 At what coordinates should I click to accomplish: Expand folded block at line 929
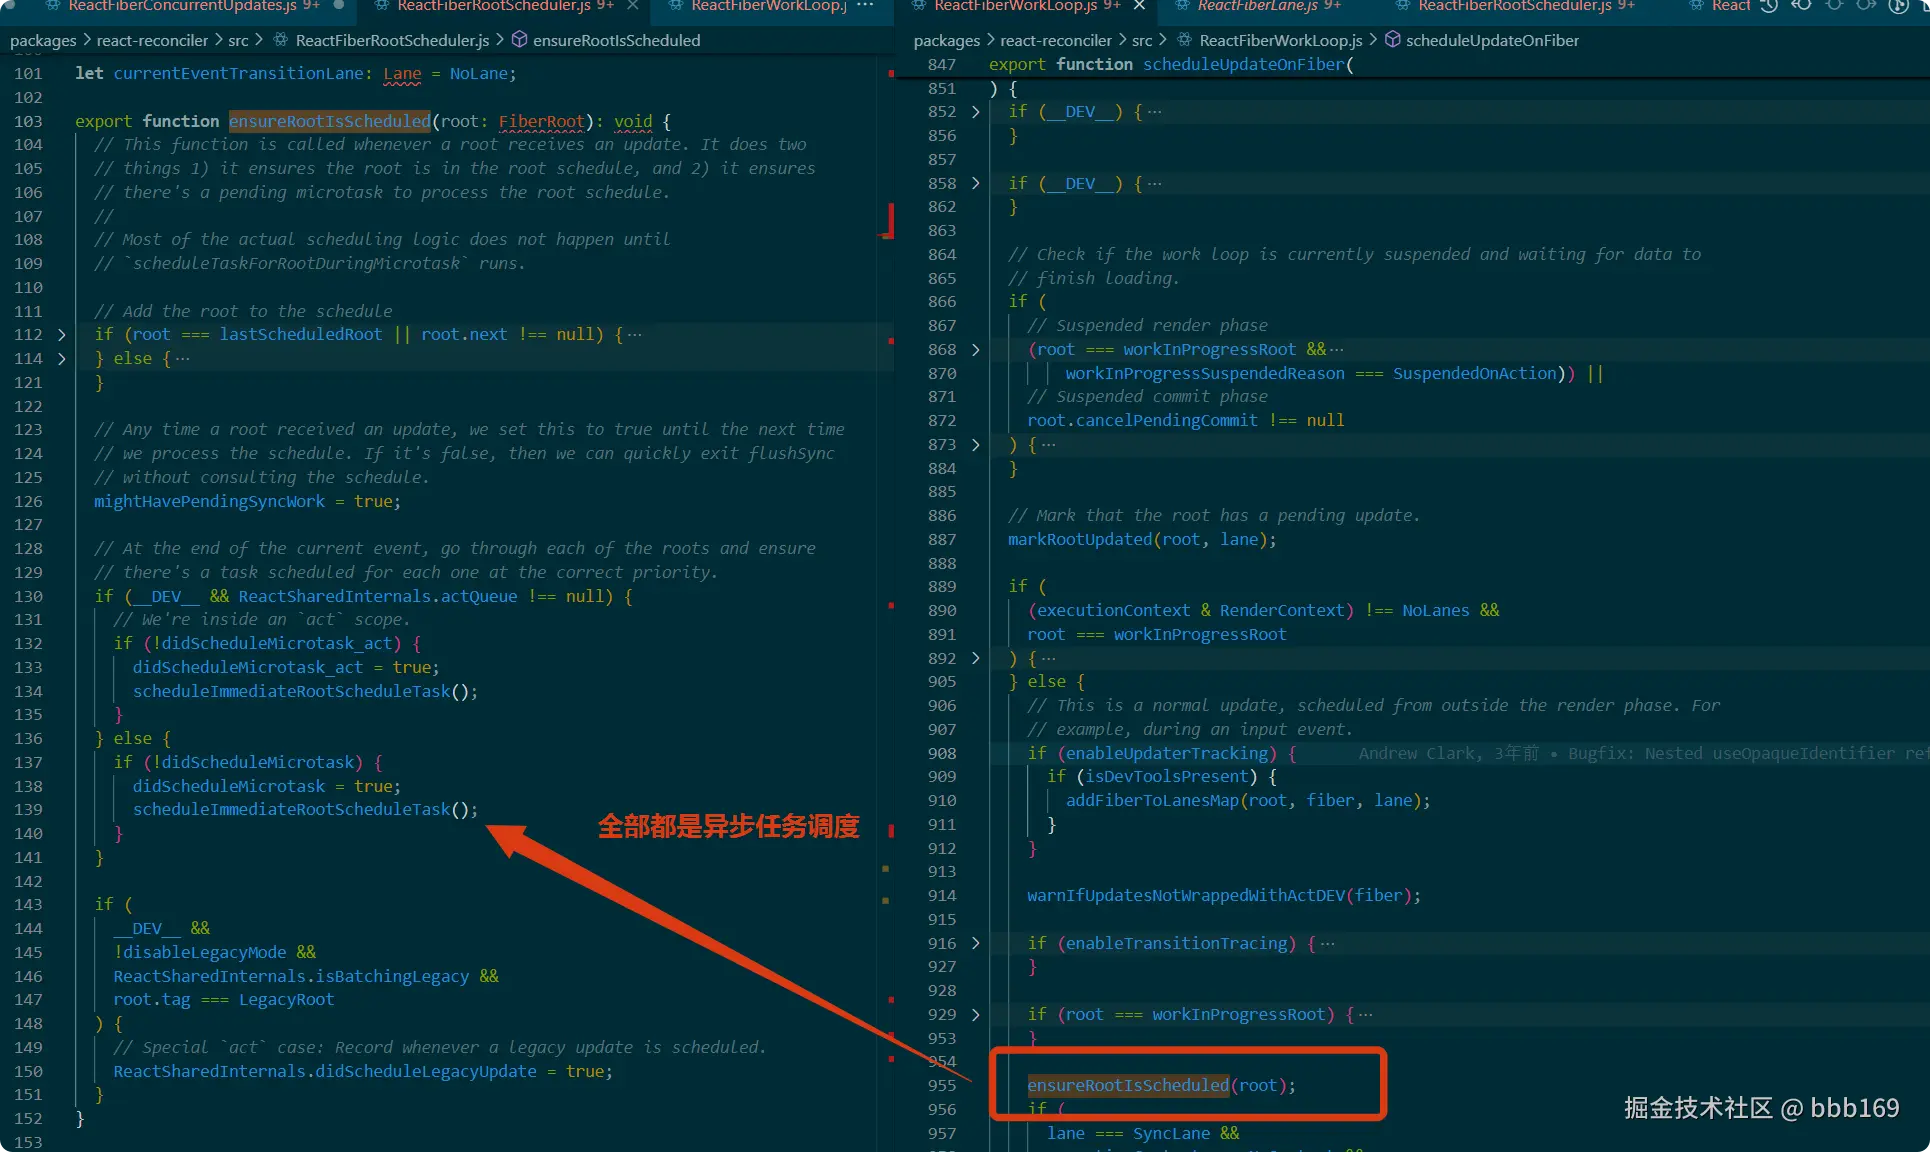(976, 1015)
